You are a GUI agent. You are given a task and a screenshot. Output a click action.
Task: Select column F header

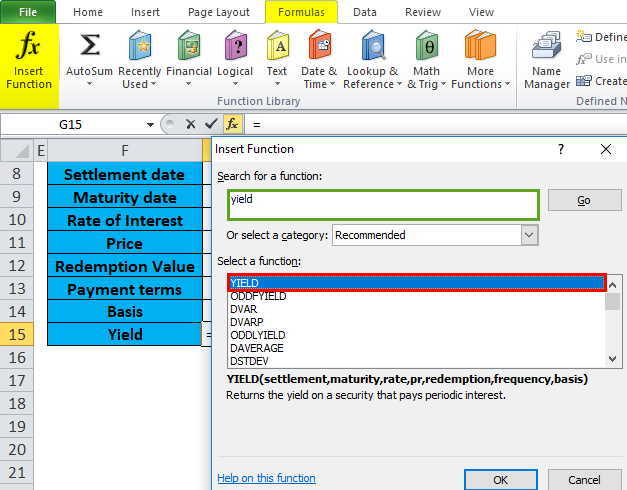(x=125, y=150)
